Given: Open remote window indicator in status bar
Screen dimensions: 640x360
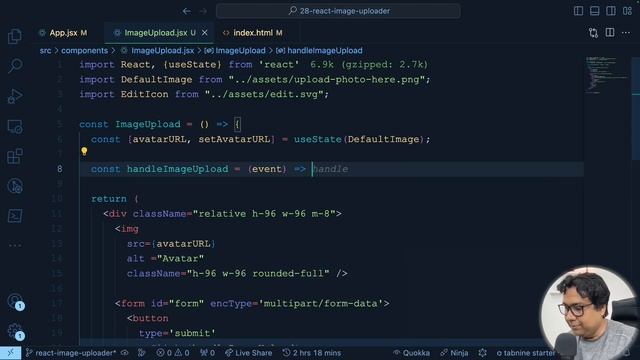Looking at the screenshot, I should 10,353.
